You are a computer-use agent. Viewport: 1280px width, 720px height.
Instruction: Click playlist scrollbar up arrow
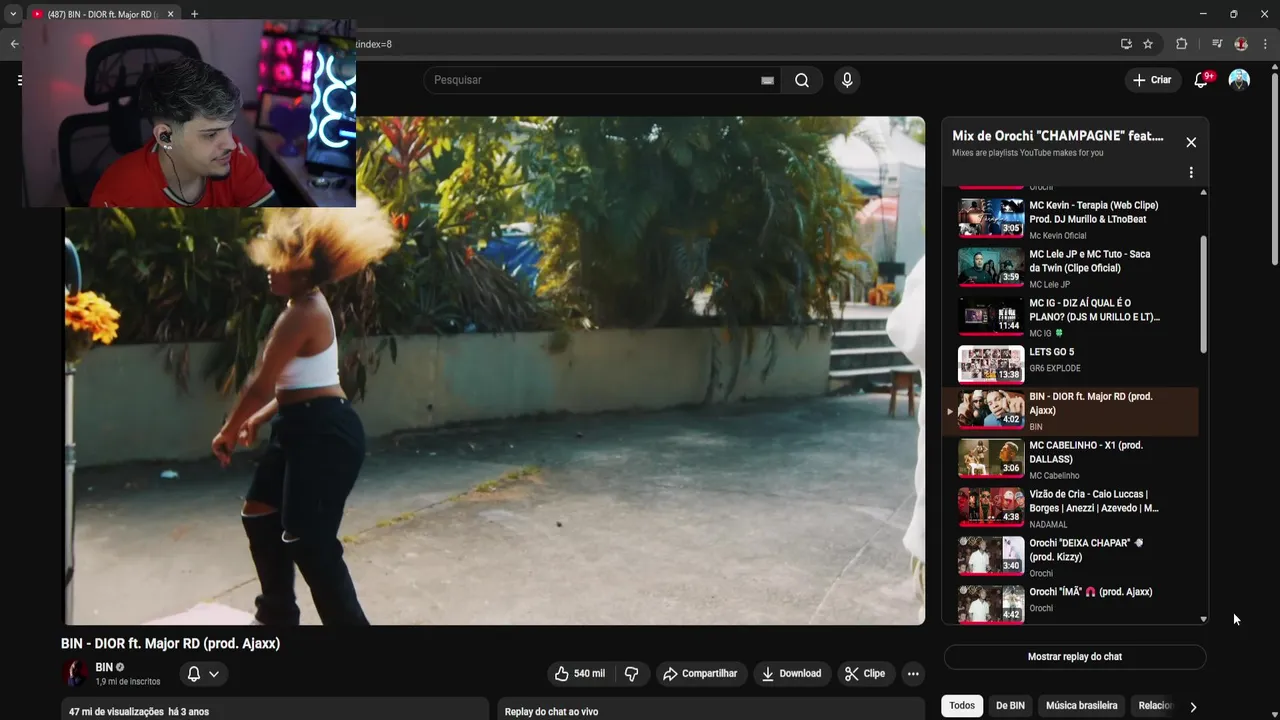coord(1203,191)
